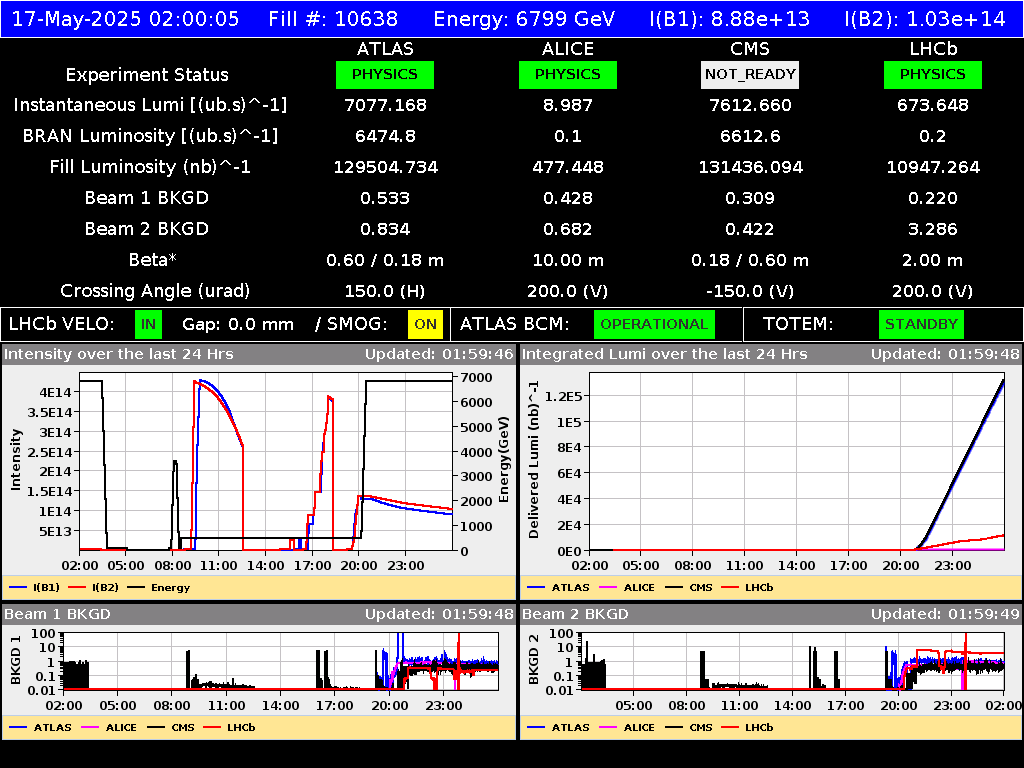Click the LHCb column header

pos(933,49)
